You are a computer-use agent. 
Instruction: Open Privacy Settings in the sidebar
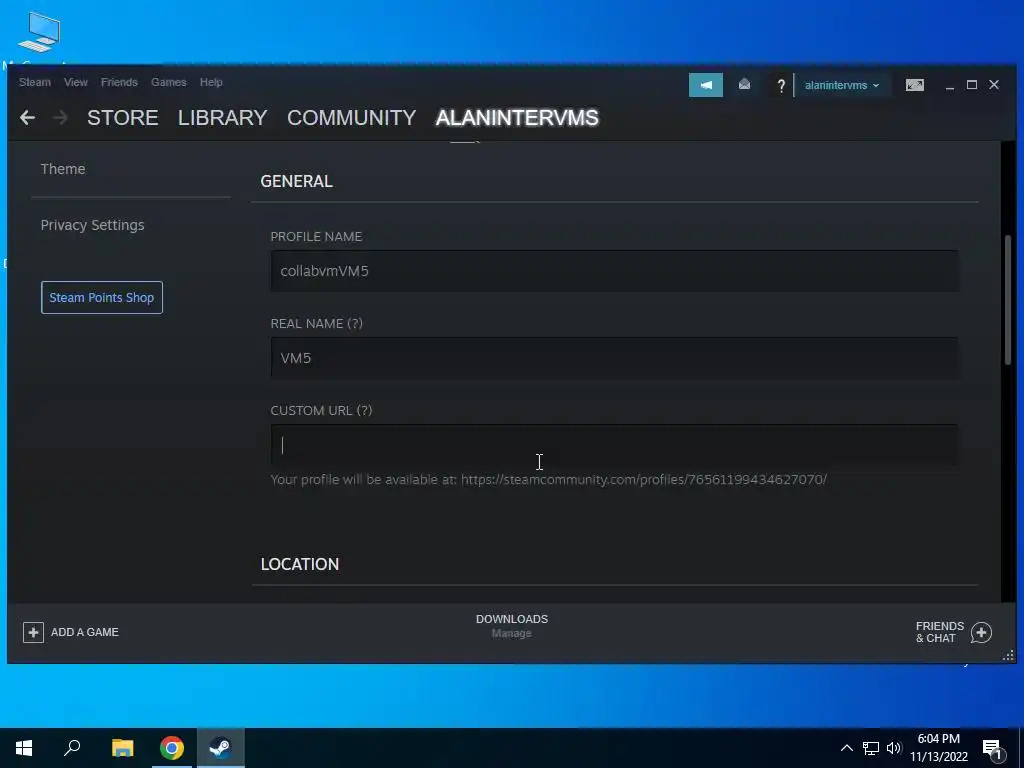(x=92, y=225)
